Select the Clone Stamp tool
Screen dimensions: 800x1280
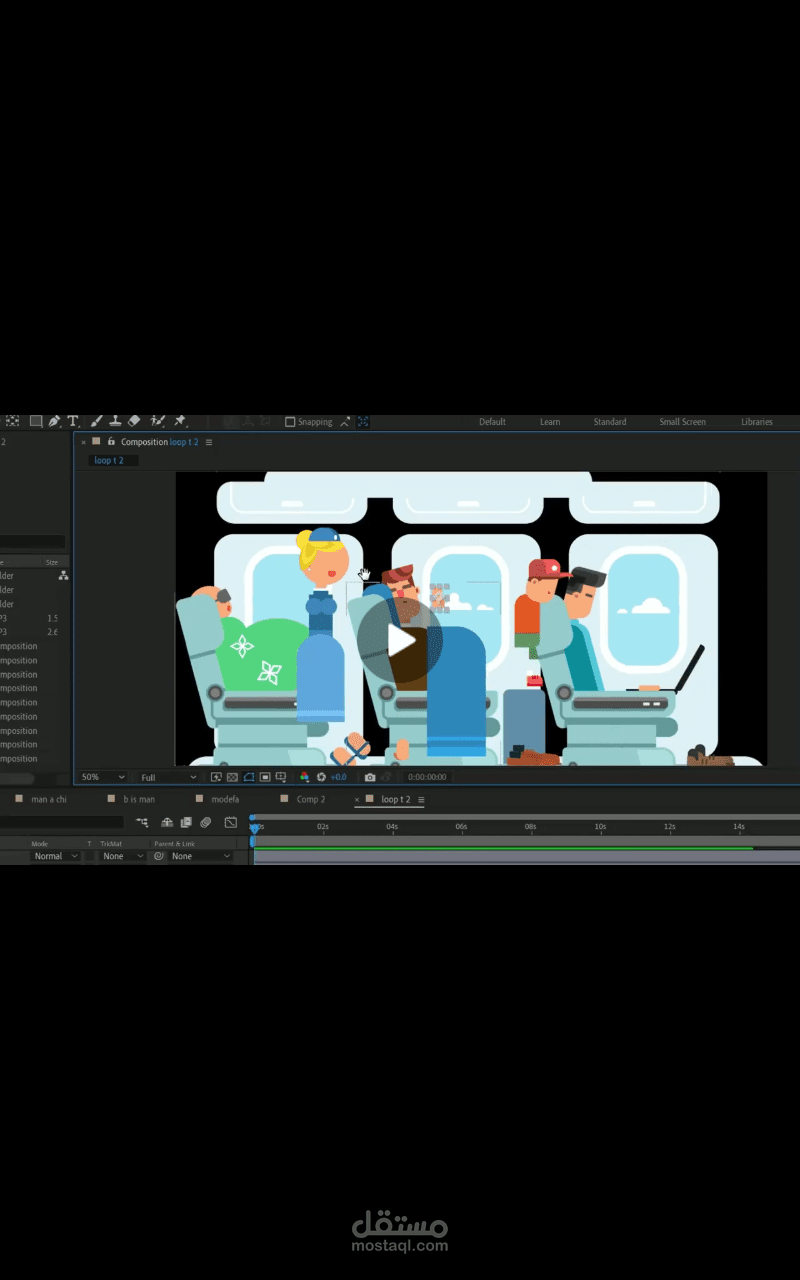tap(115, 422)
